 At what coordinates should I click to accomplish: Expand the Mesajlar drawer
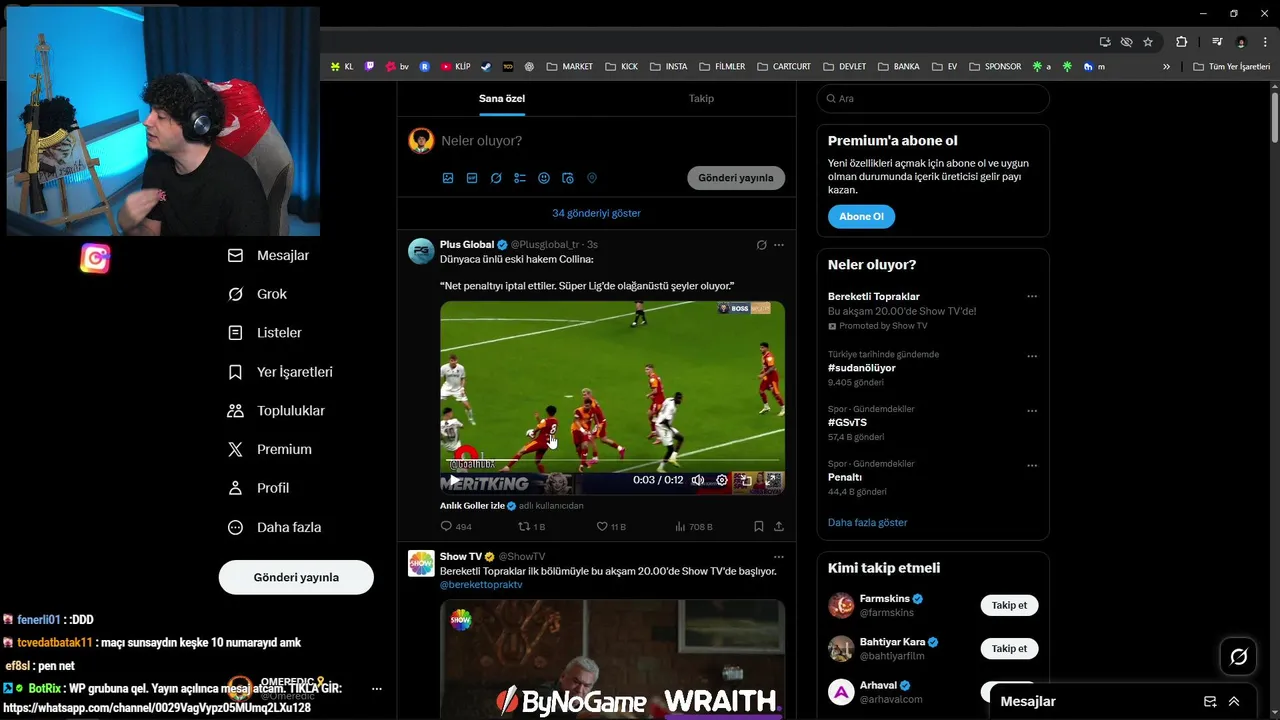[1234, 702]
